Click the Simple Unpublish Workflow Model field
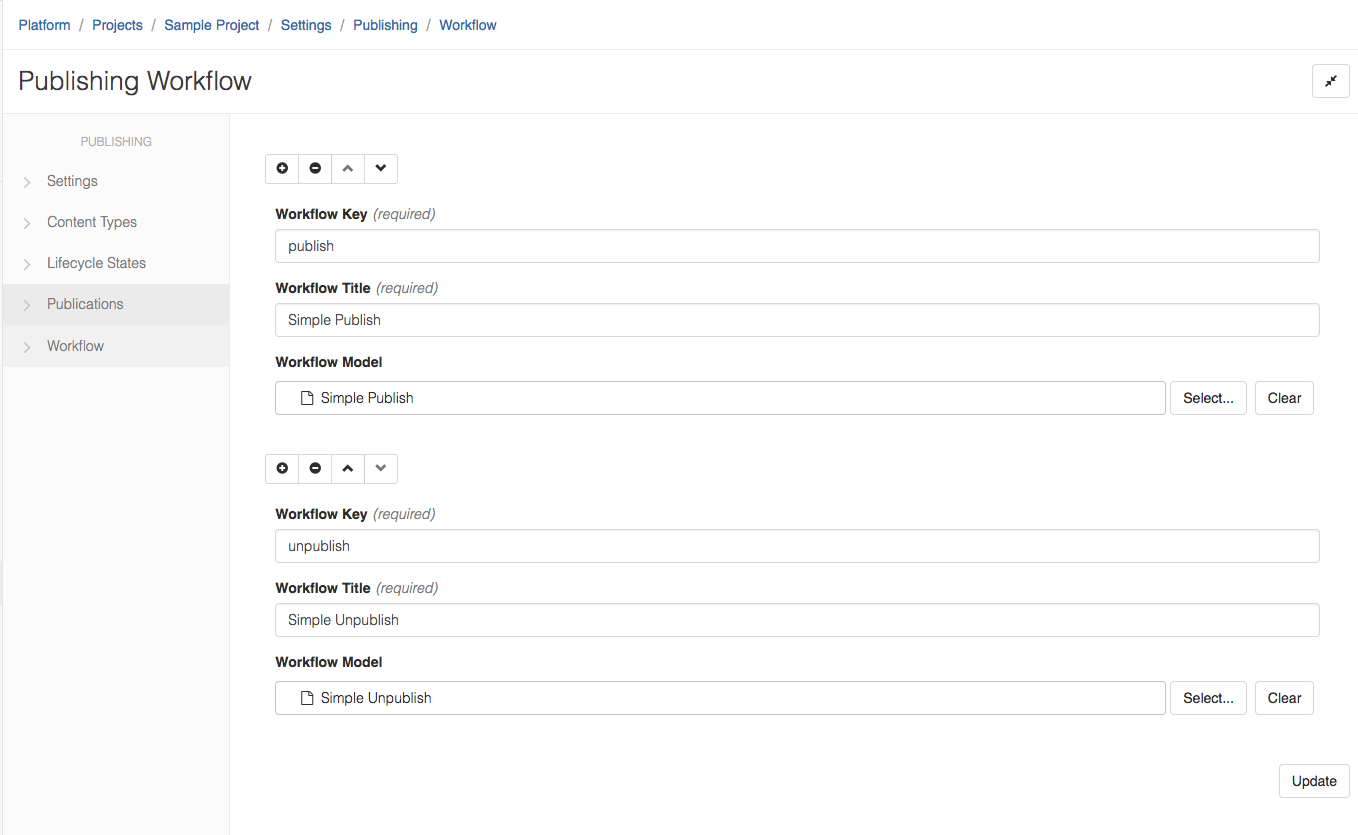The image size is (1358, 835). 720,698
